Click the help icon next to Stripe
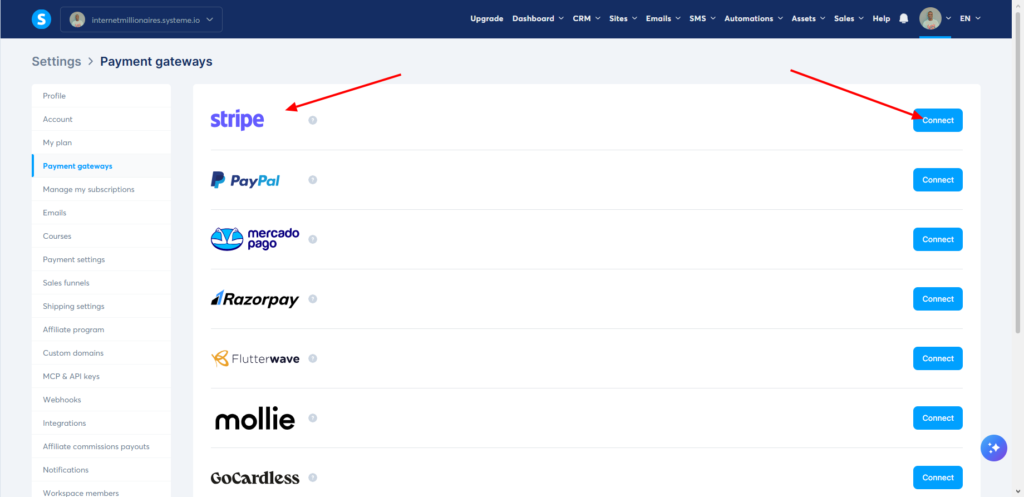This screenshot has width=1024, height=497. tap(313, 120)
